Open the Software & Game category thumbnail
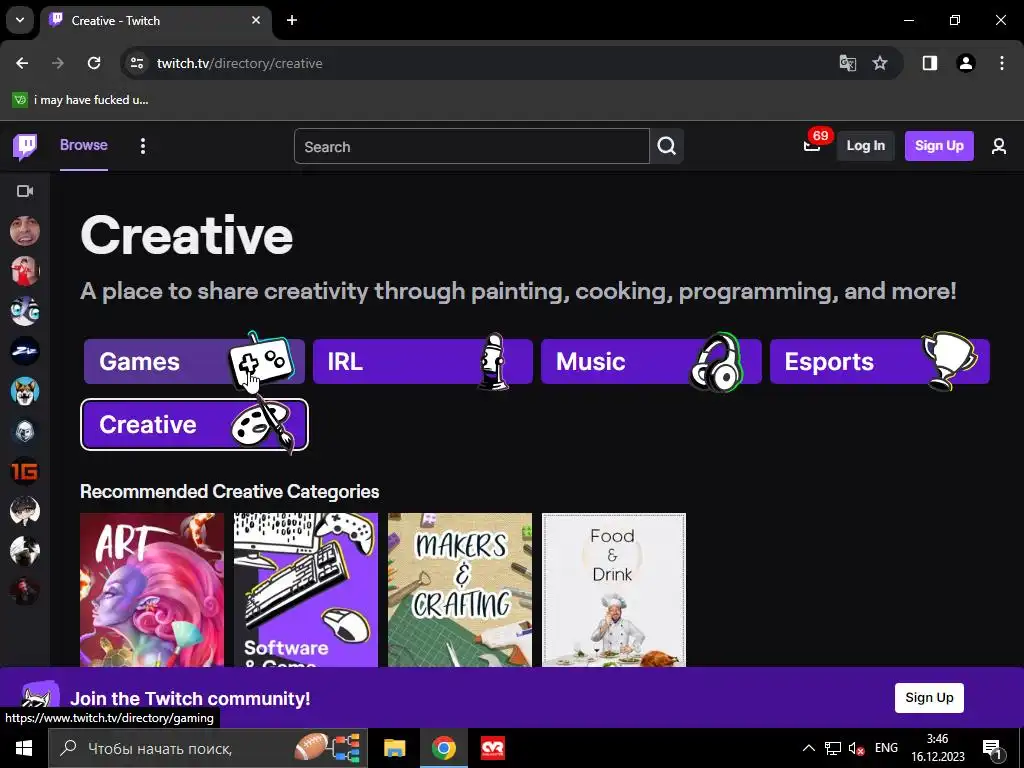Screen dimensions: 1024x768 [306, 590]
